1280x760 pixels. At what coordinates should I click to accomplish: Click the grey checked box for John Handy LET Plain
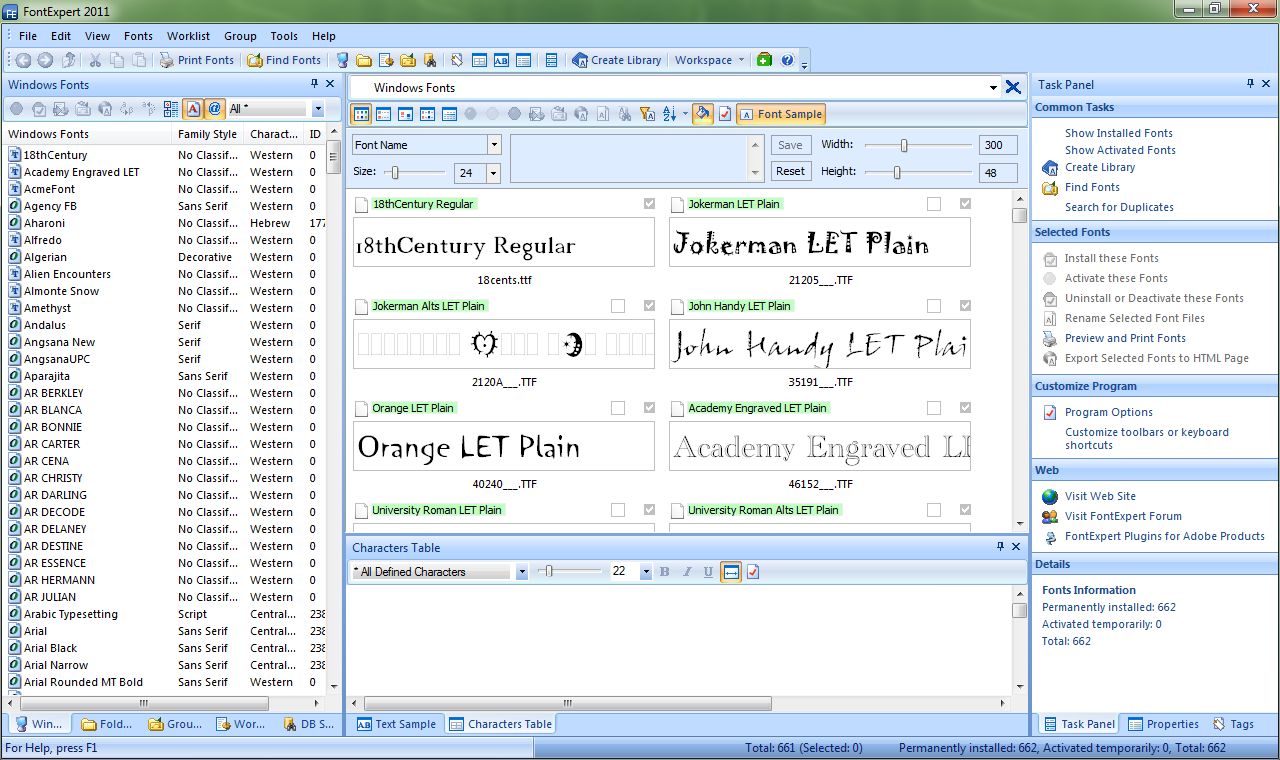[965, 306]
